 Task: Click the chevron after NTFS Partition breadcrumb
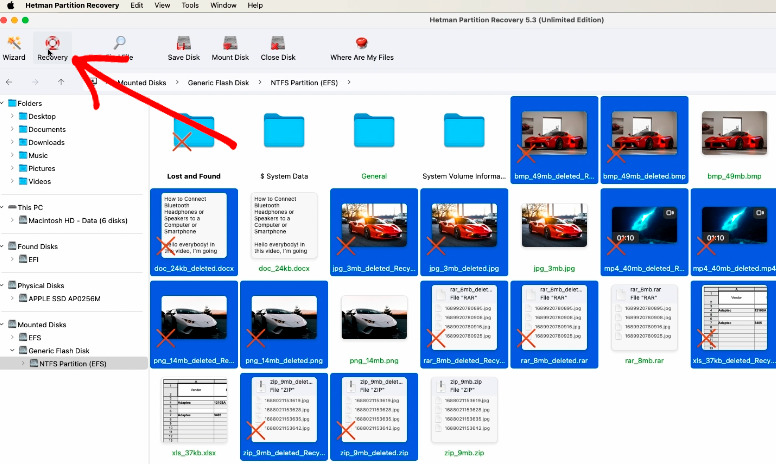(349, 82)
